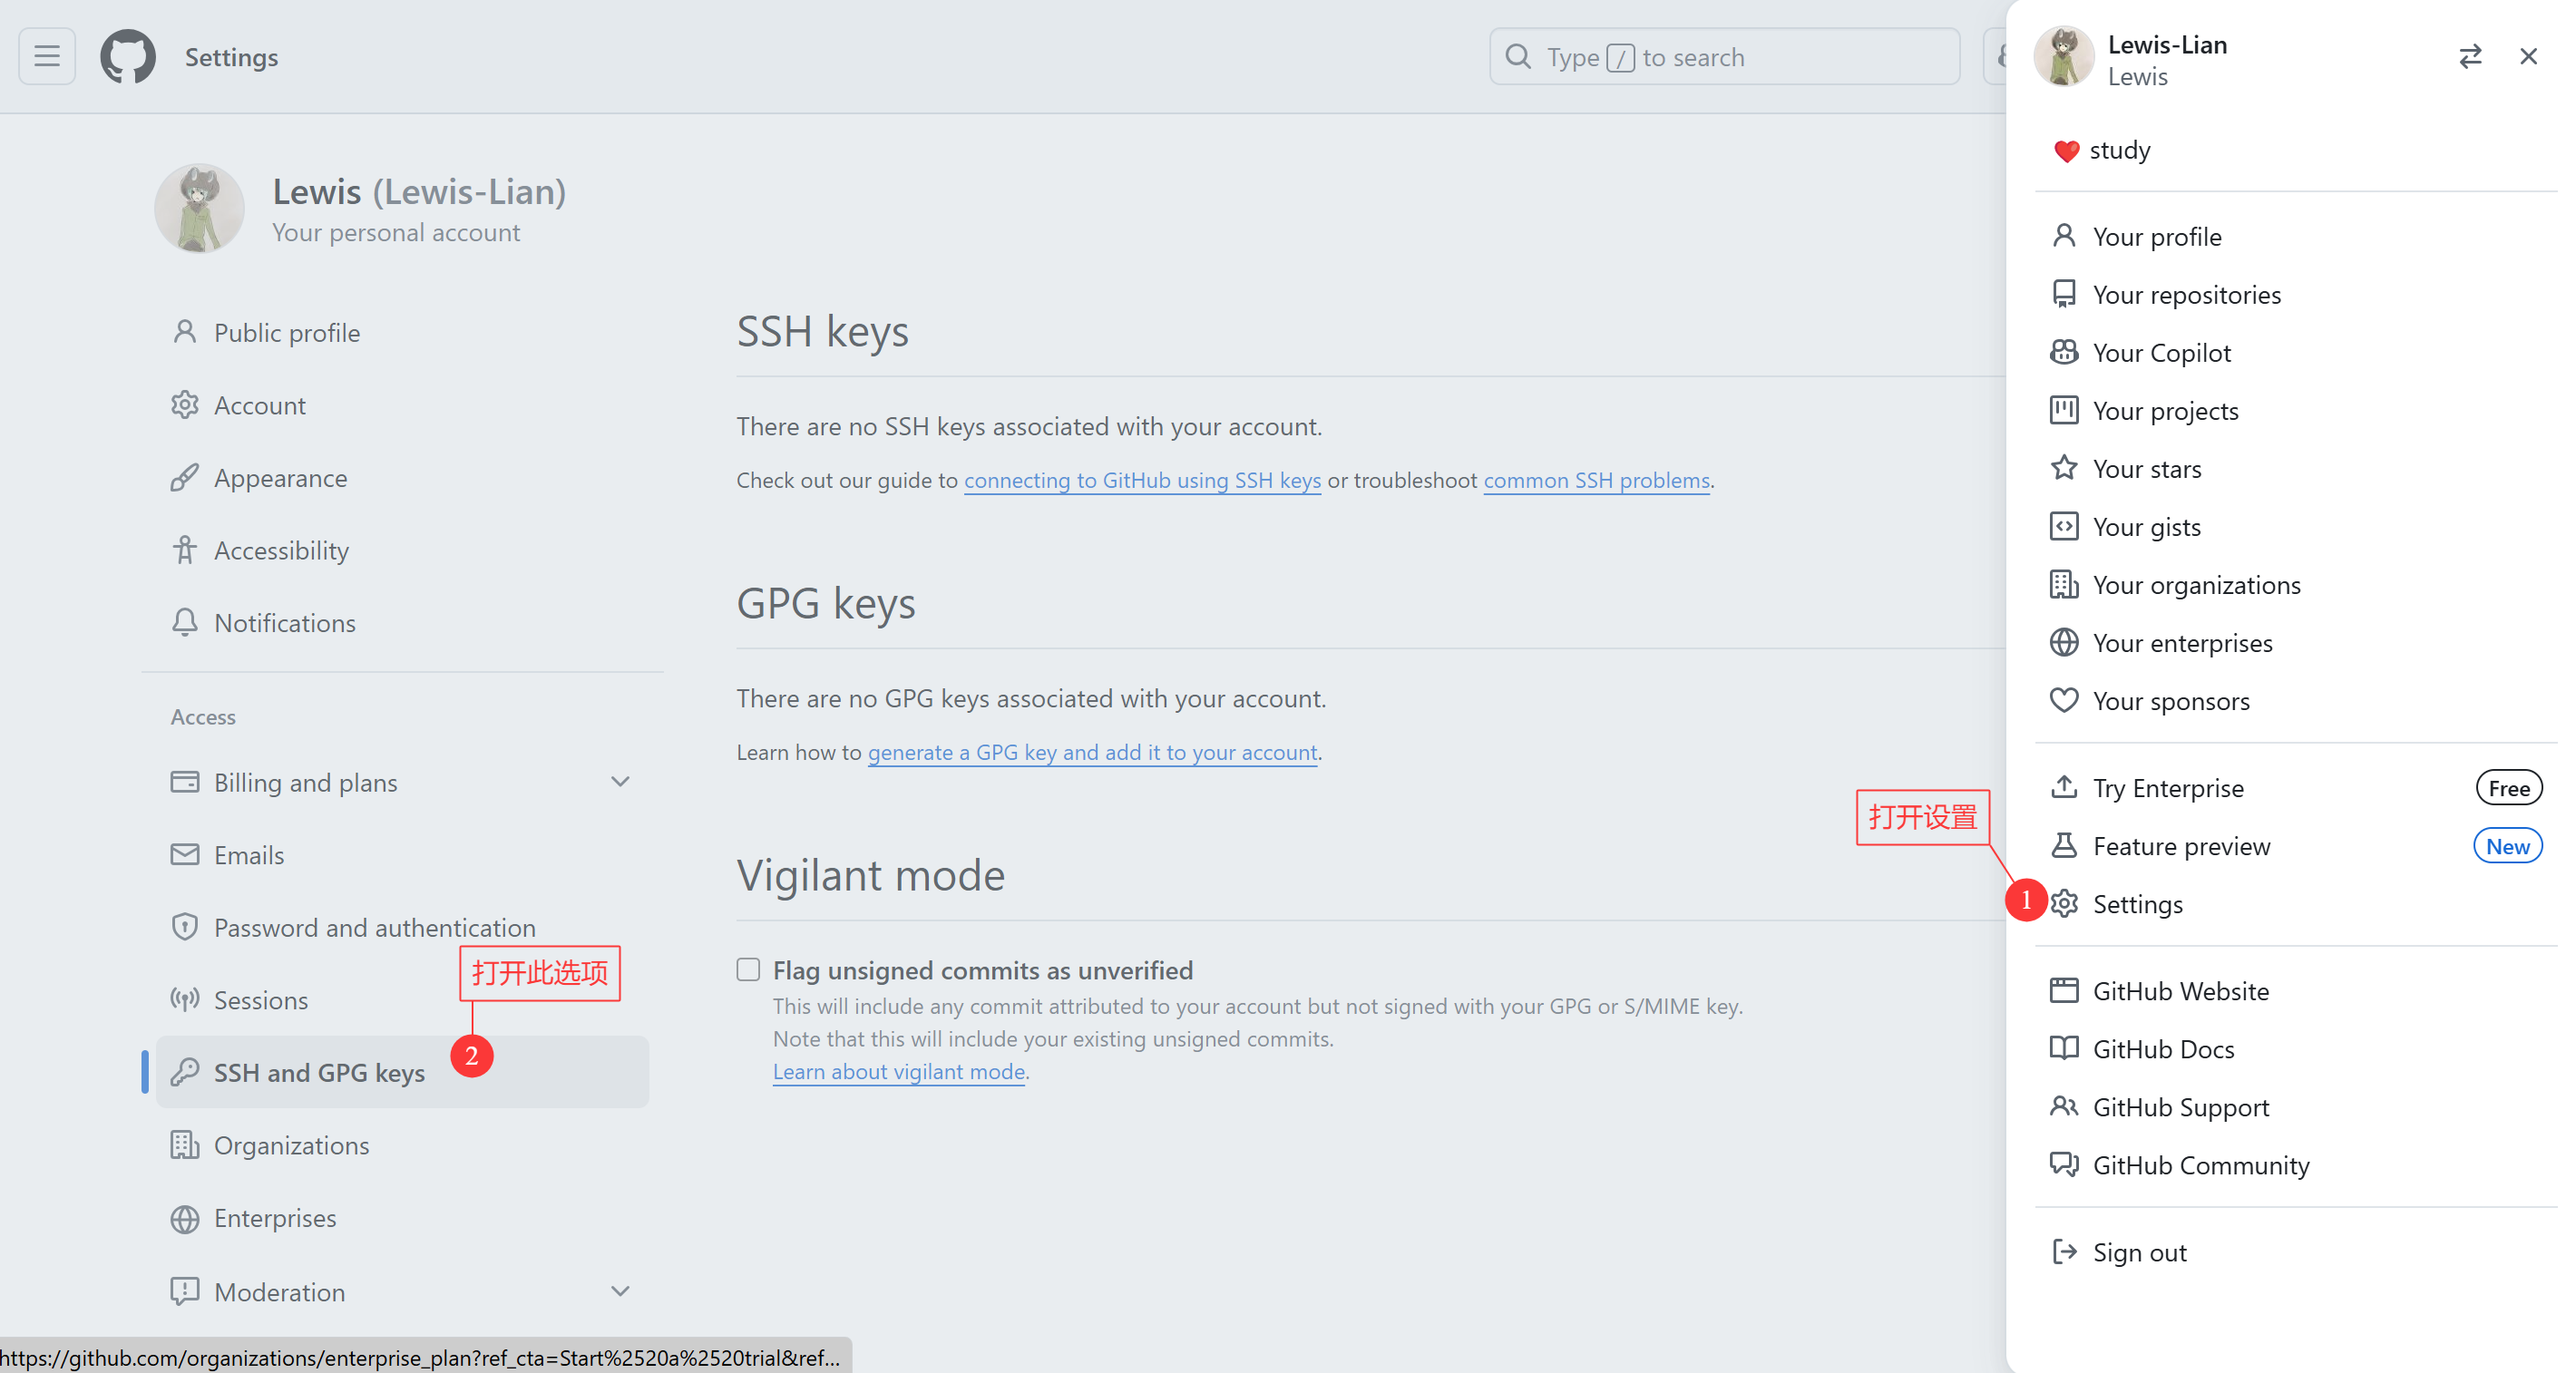Click the GitHub Support people icon

point(2064,1106)
